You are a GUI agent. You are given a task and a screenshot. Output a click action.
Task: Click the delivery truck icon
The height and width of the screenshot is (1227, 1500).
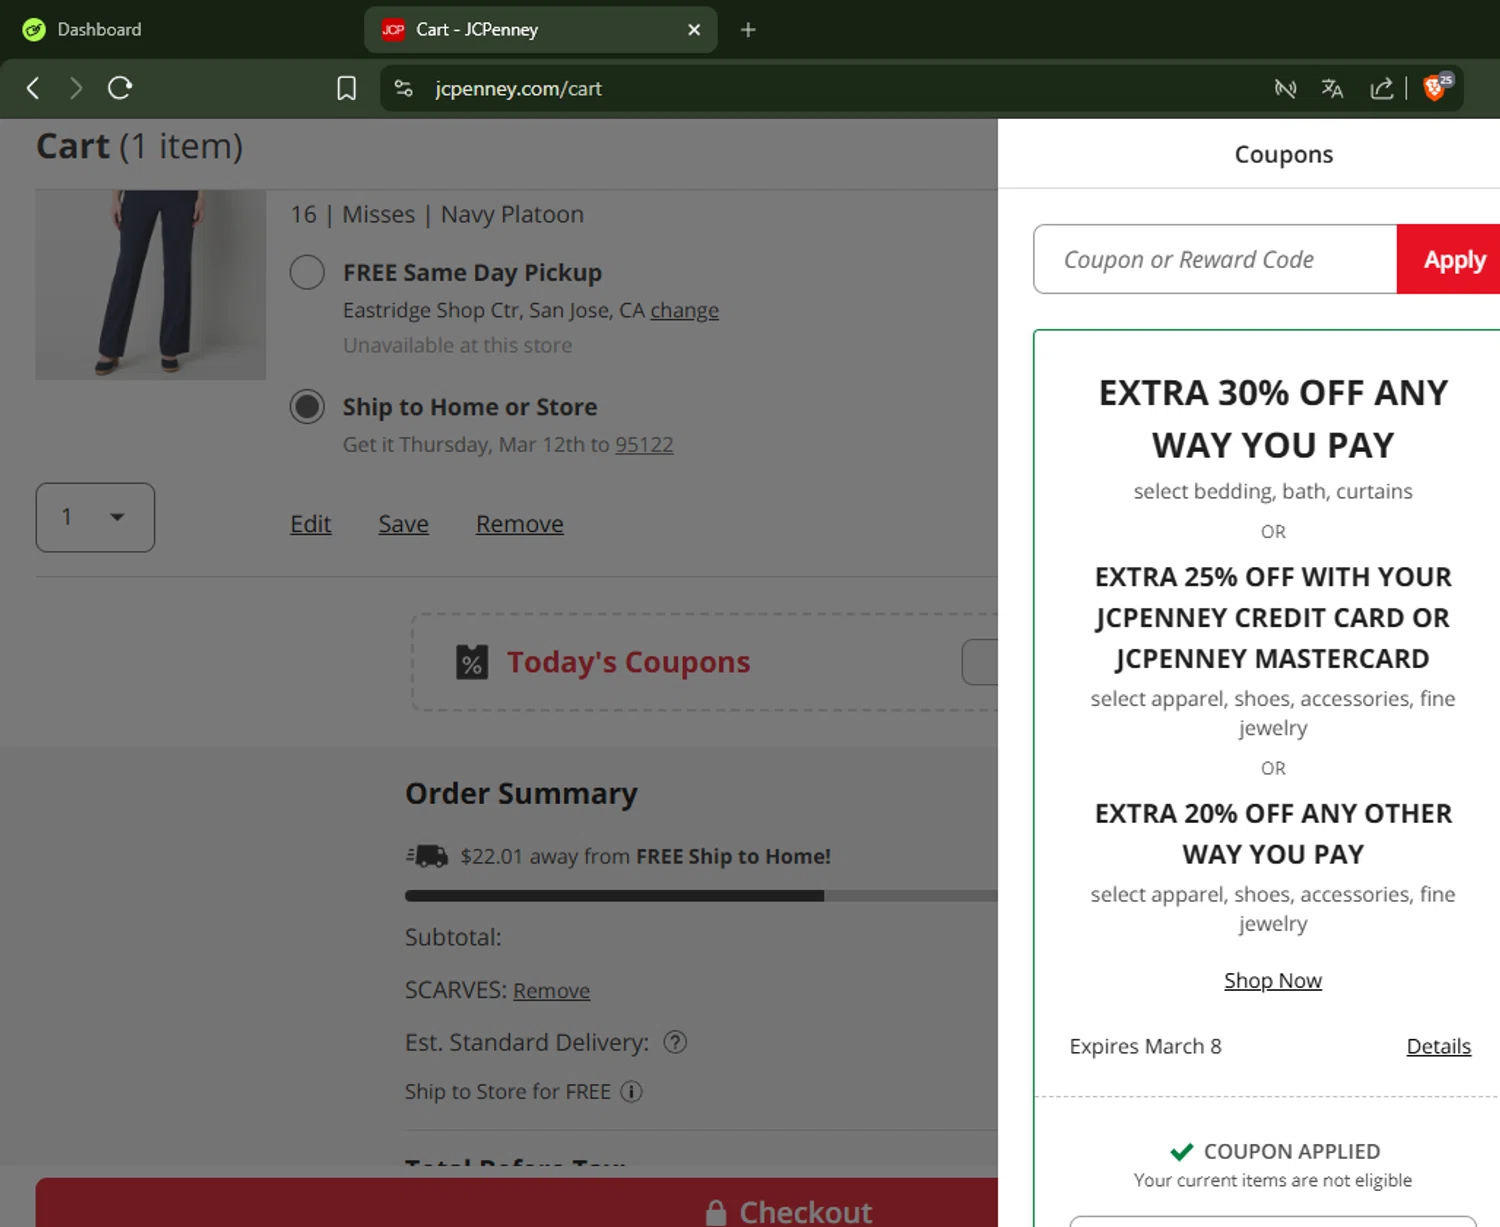[x=428, y=856]
